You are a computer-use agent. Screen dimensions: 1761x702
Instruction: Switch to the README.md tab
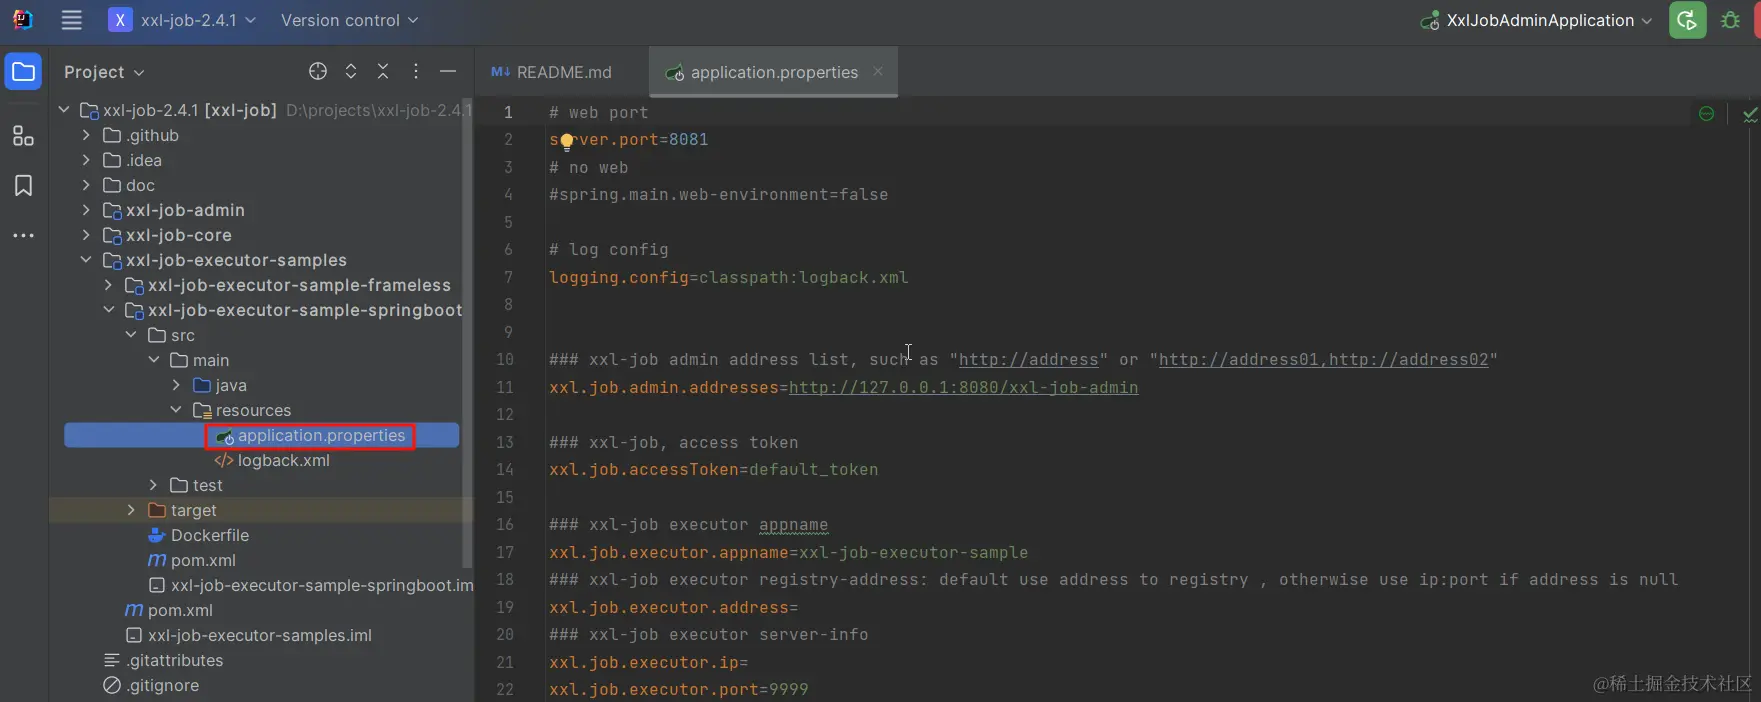(552, 72)
